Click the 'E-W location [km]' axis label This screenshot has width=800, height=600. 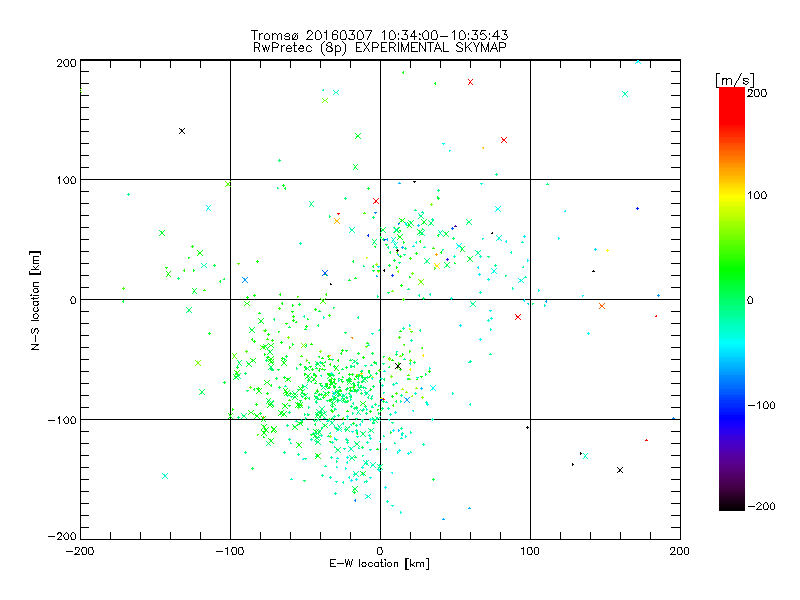pyautogui.click(x=379, y=563)
